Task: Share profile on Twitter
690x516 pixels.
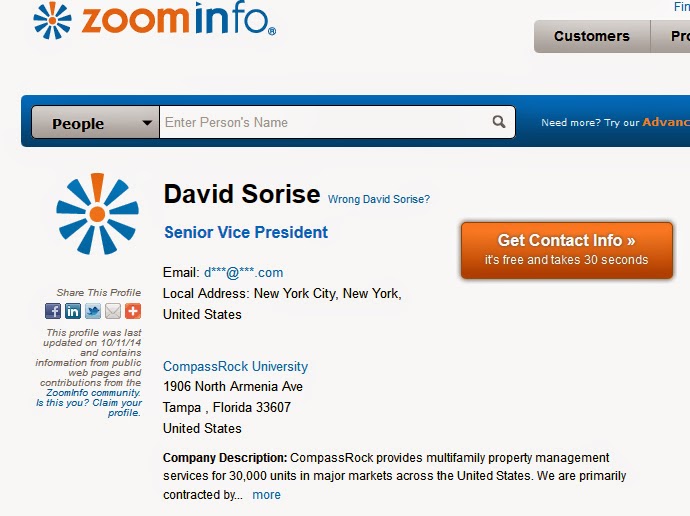Action: coord(93,311)
